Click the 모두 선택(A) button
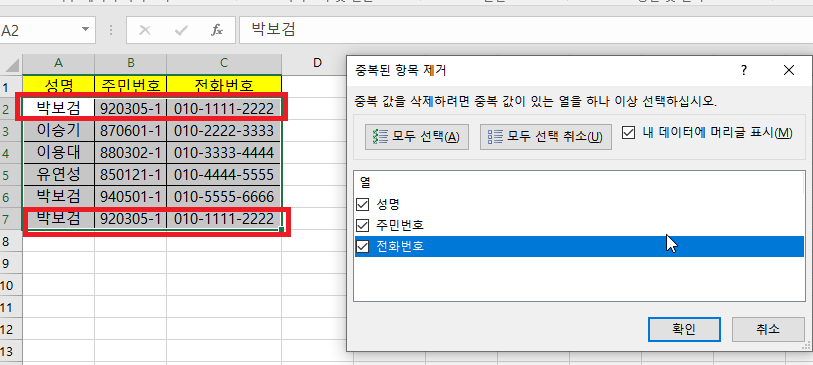 417,137
